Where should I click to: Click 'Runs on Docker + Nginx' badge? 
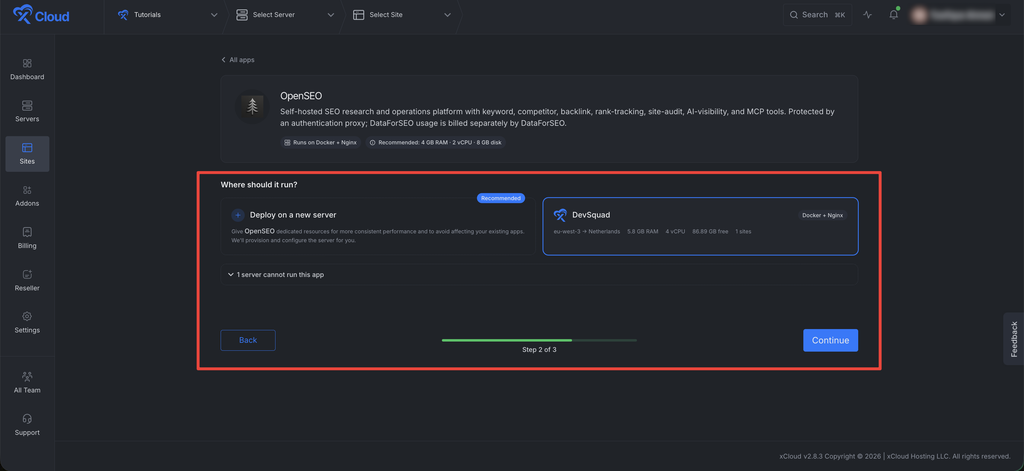321,142
